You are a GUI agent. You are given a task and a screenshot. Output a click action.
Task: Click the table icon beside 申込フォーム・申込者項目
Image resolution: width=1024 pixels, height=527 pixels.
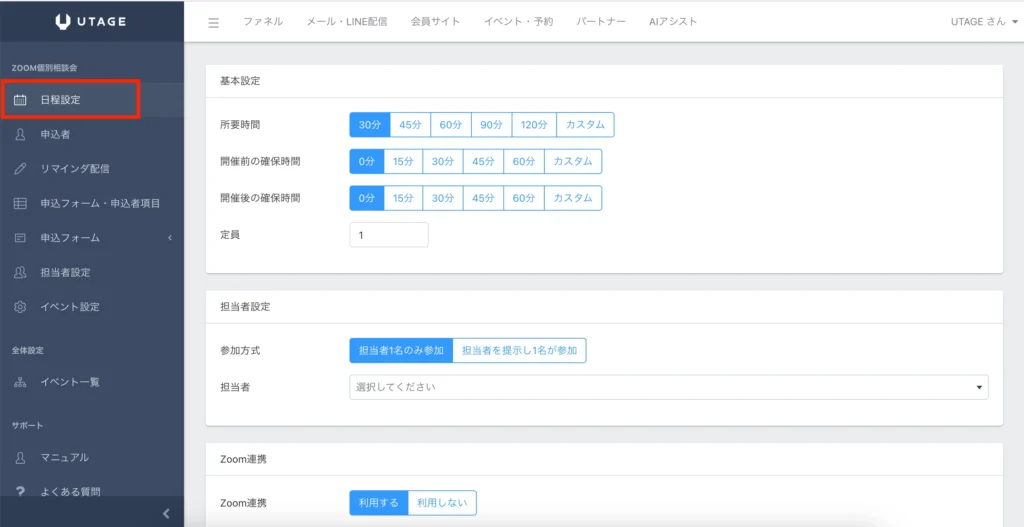point(20,203)
